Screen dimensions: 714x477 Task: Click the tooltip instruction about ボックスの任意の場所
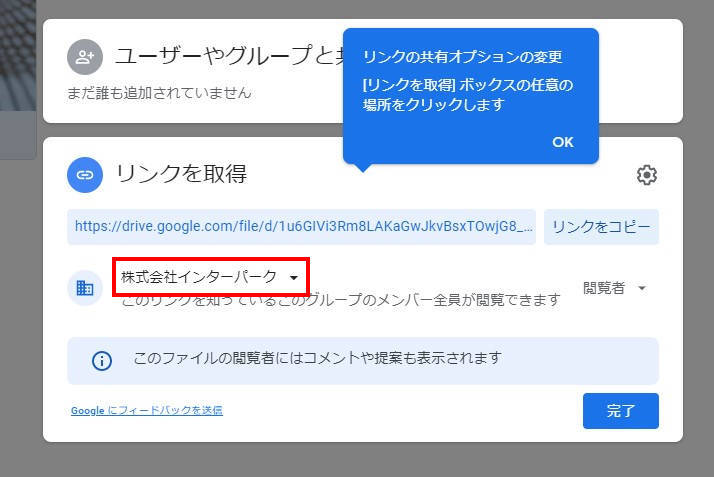(x=468, y=95)
